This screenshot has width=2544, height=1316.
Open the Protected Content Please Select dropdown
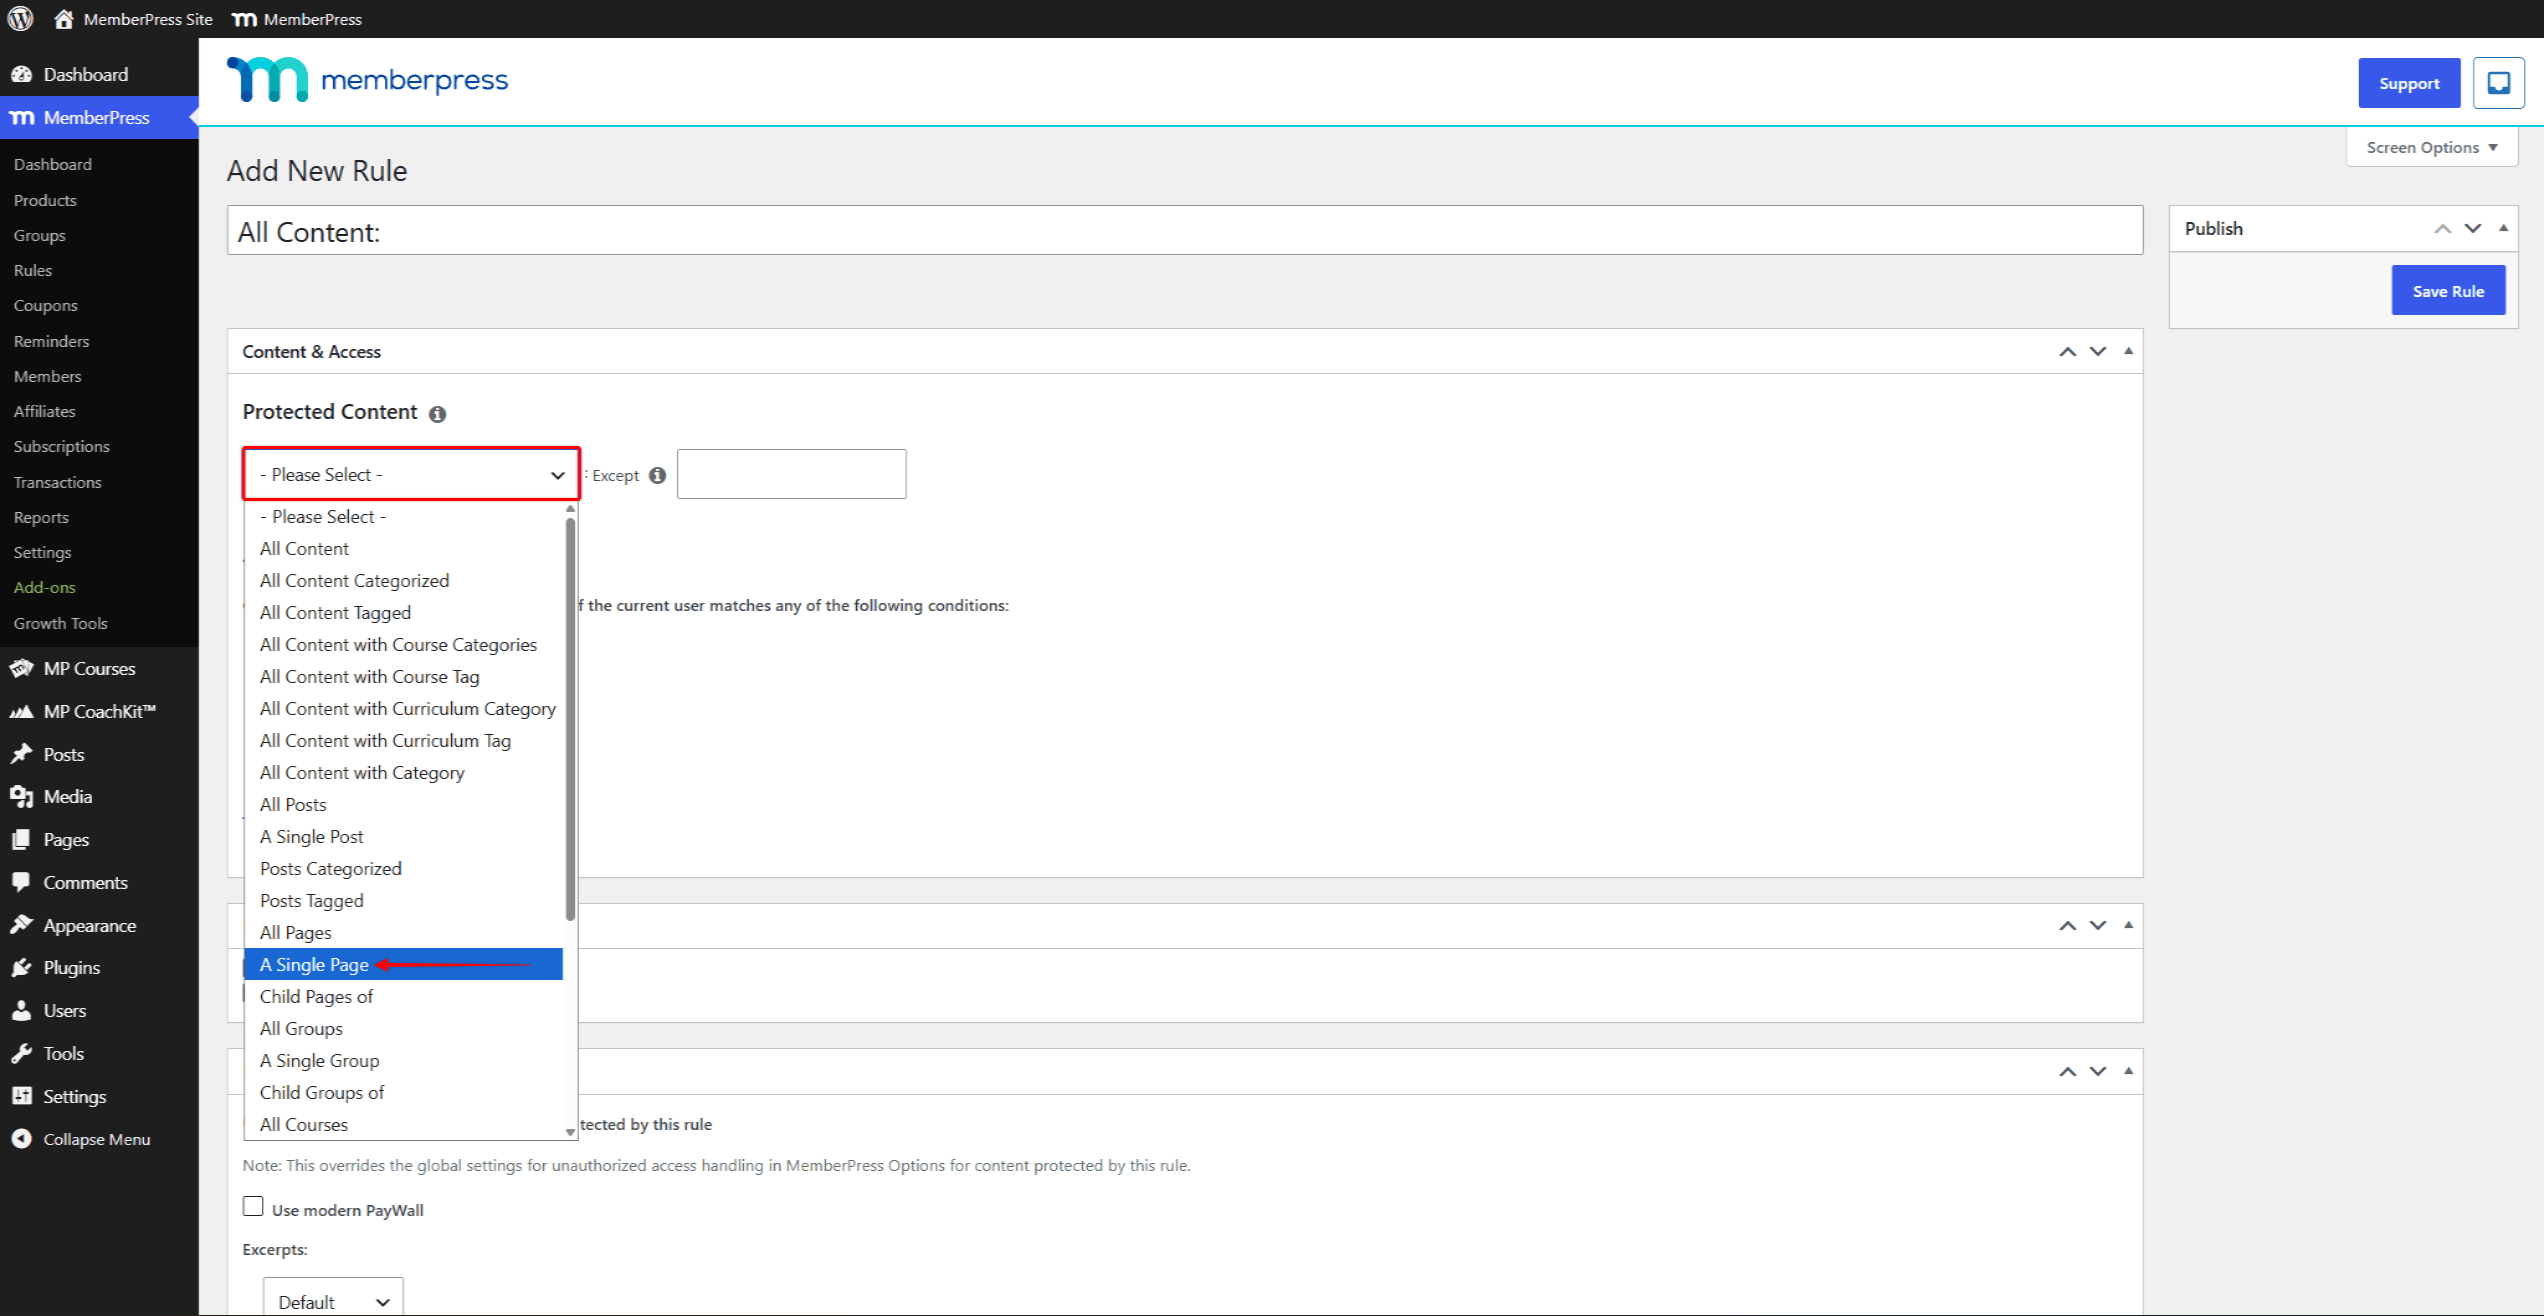[x=411, y=474]
